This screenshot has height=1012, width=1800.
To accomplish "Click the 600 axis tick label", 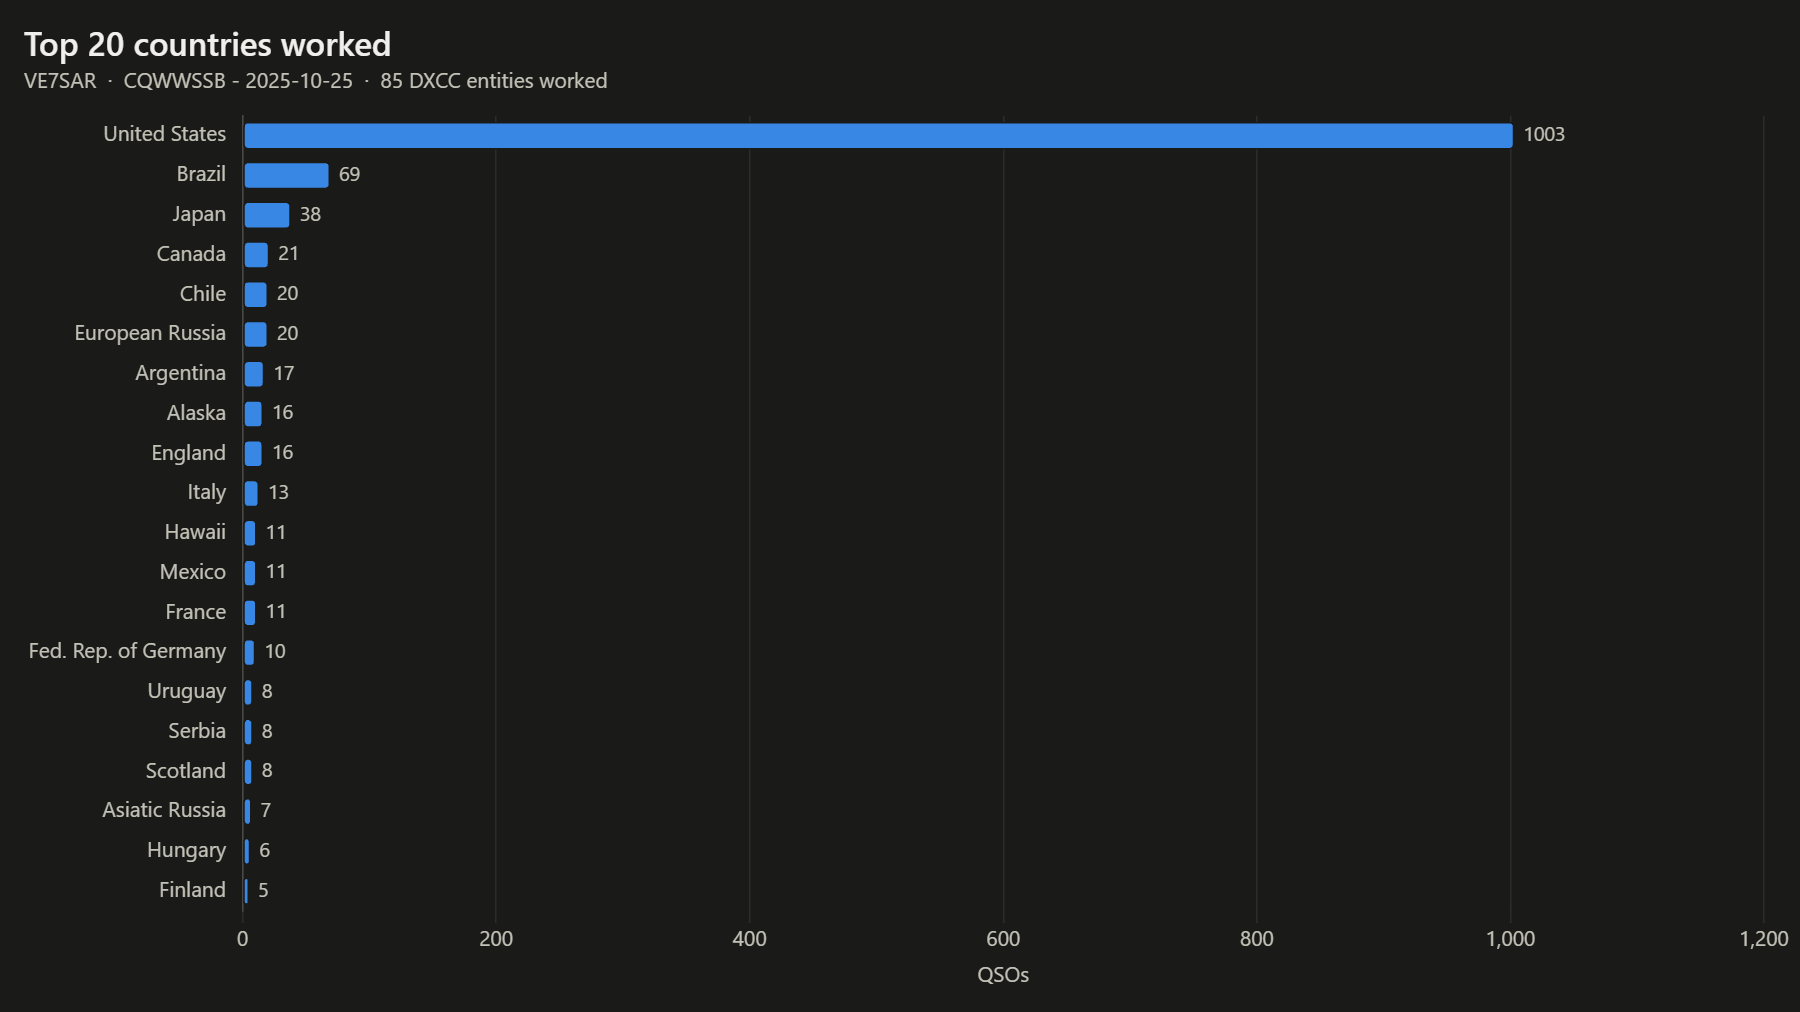I will coord(1003,939).
